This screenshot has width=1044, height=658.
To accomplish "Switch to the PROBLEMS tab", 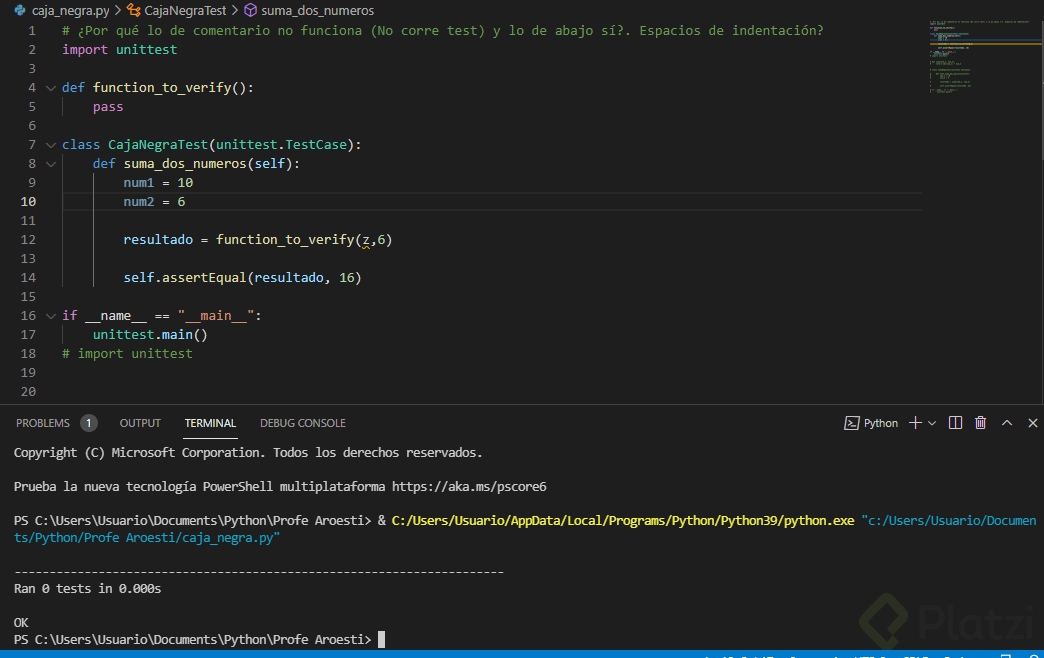I will tap(43, 423).
